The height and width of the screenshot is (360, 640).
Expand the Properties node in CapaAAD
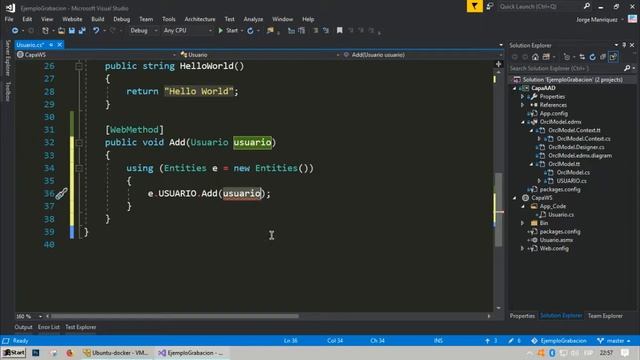coord(522,97)
